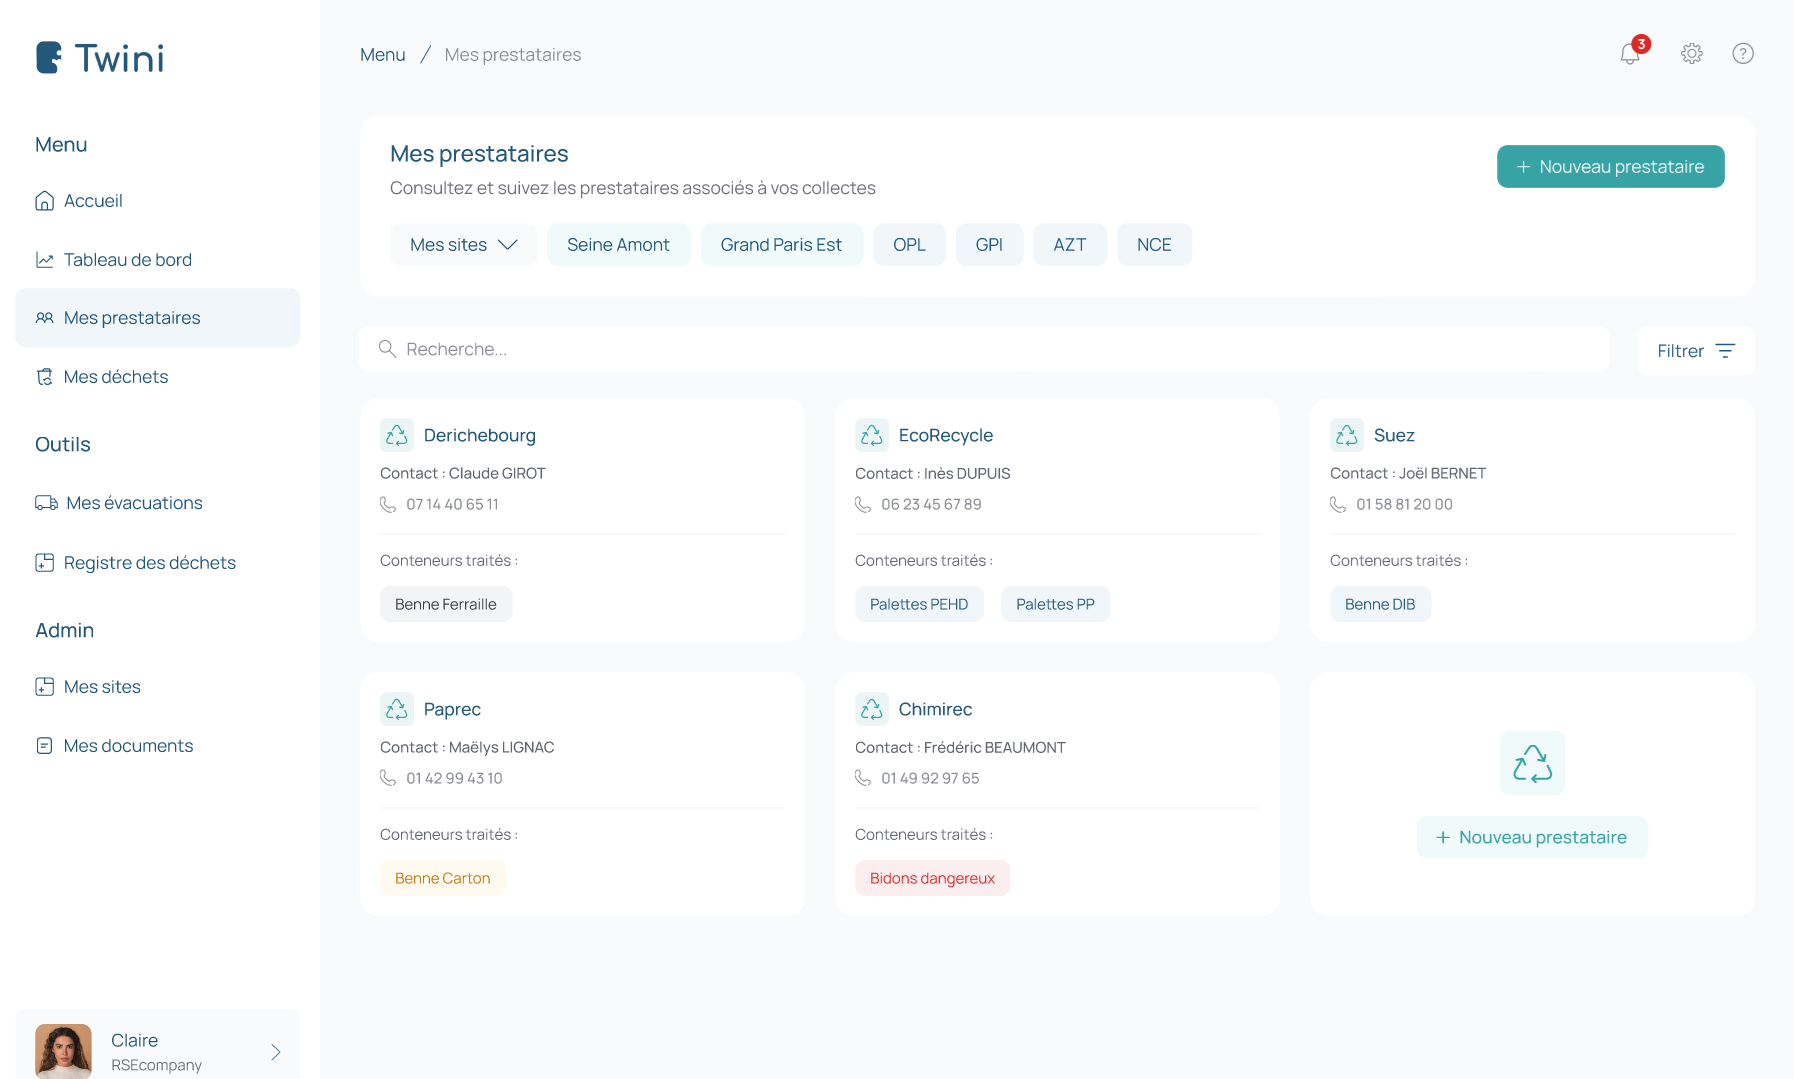
Task: Click the Mes évacuations truck icon
Action: [x=46, y=503]
